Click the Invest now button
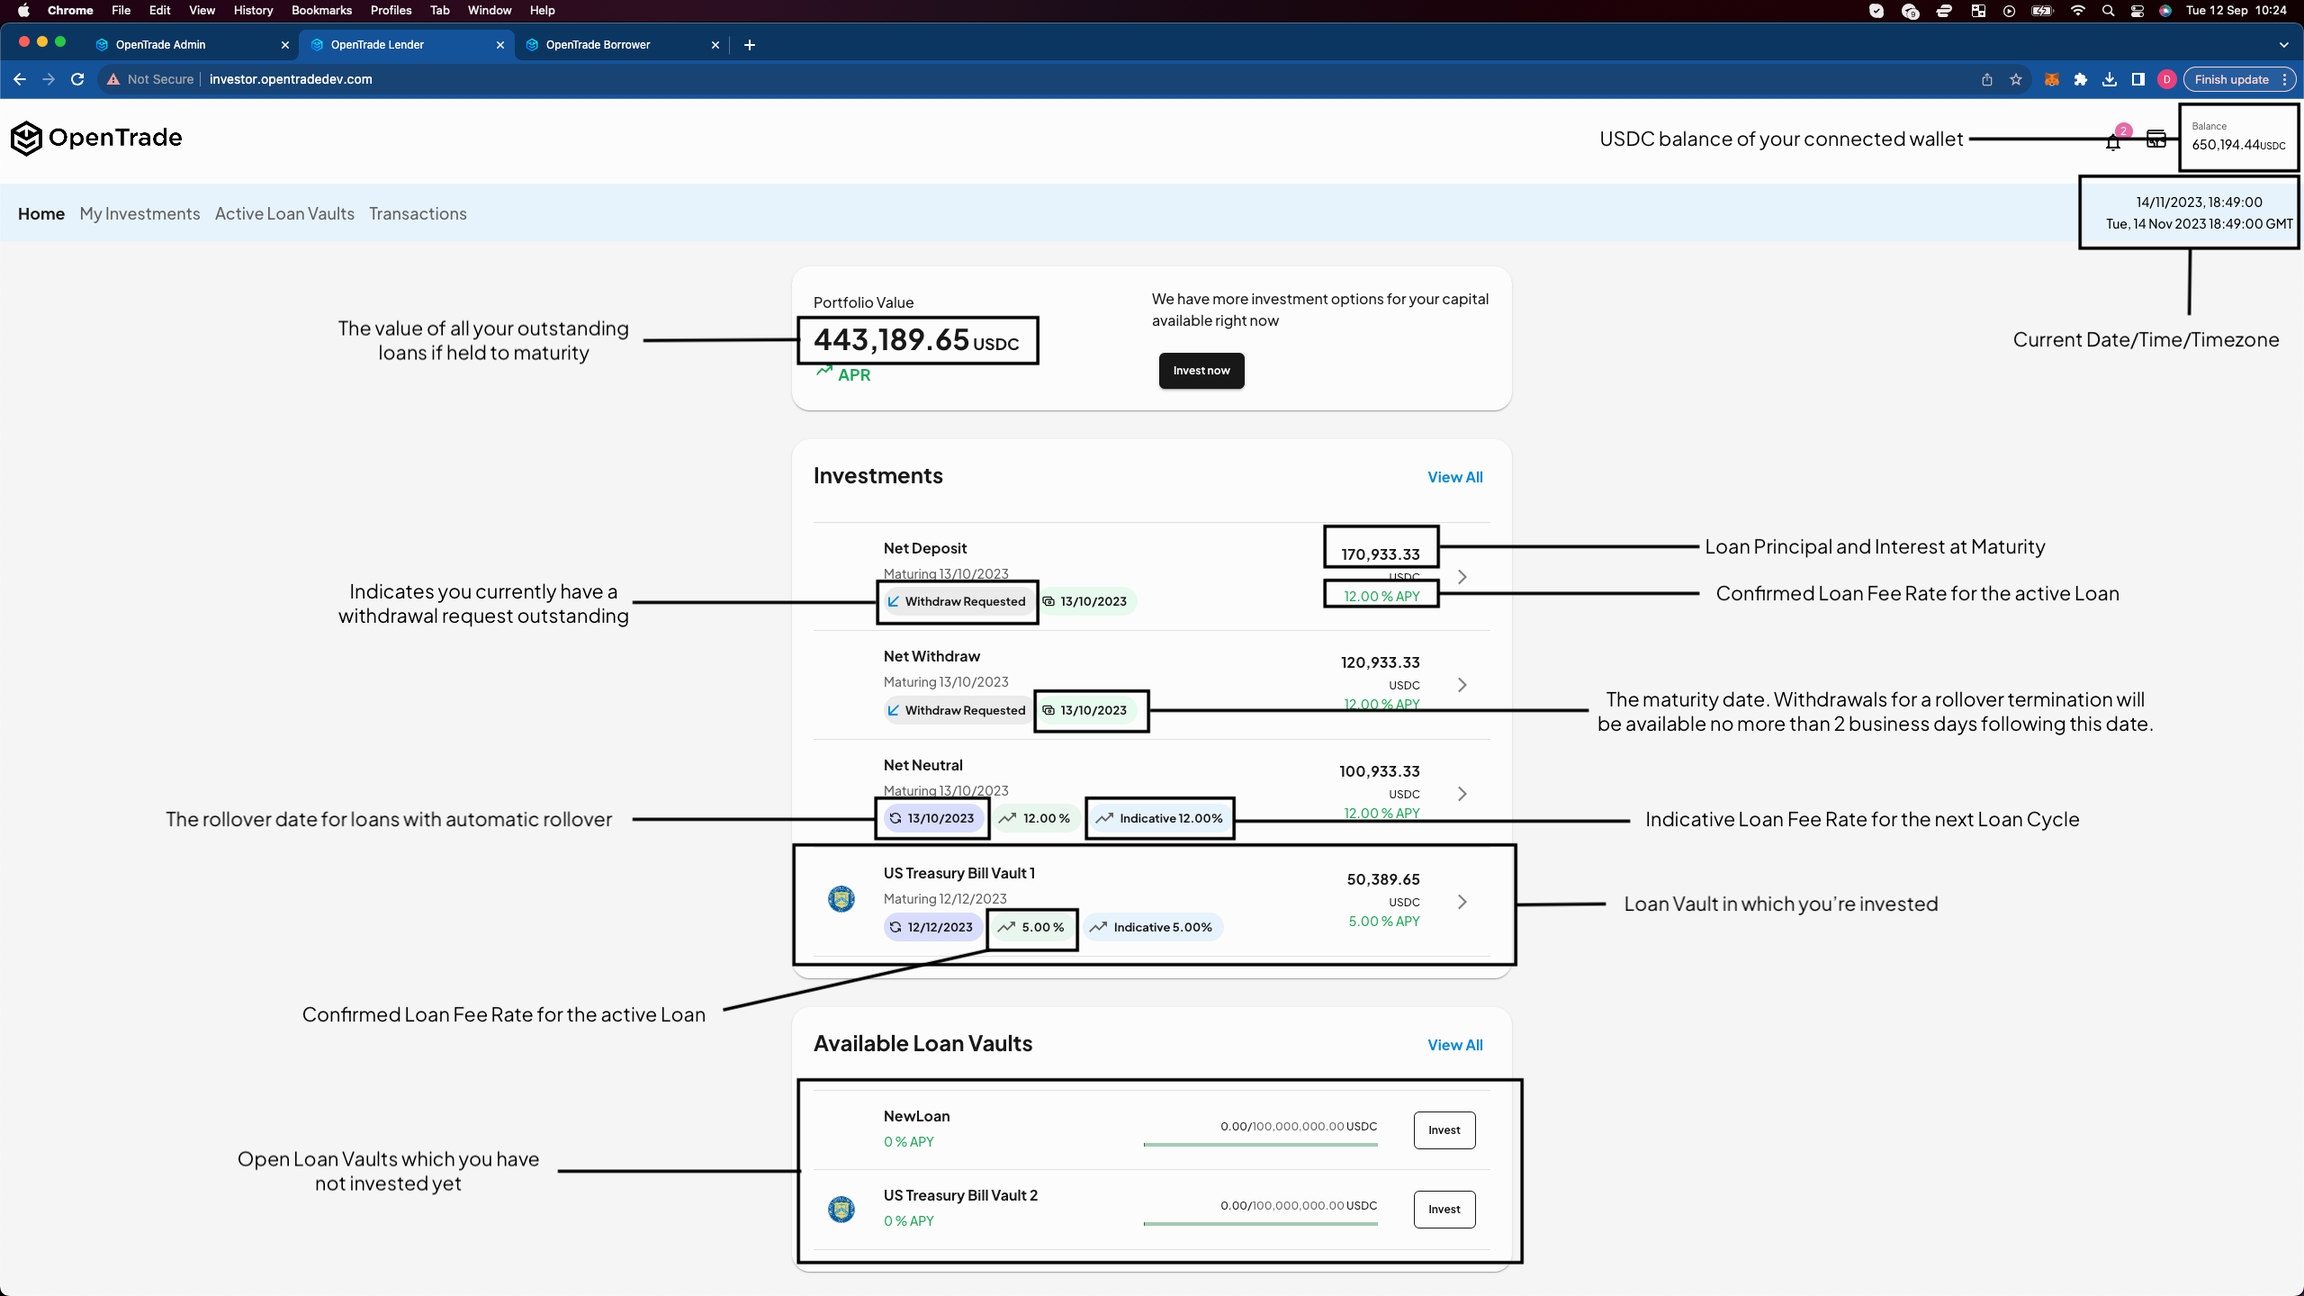 click(1201, 371)
